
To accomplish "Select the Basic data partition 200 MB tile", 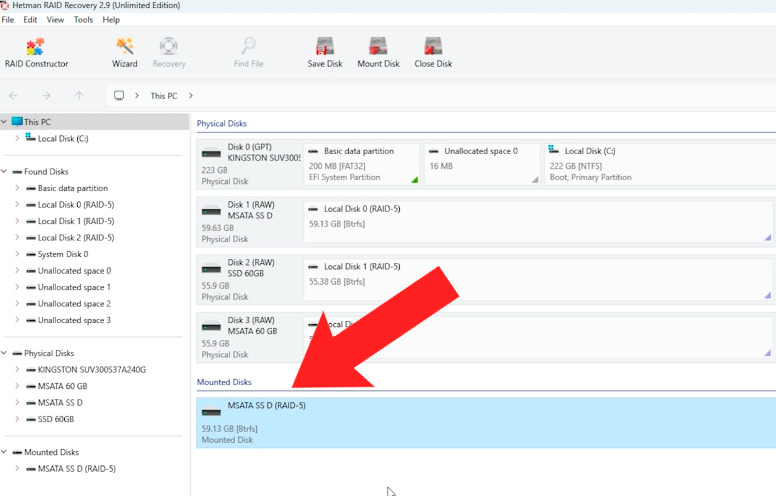I will [x=362, y=164].
